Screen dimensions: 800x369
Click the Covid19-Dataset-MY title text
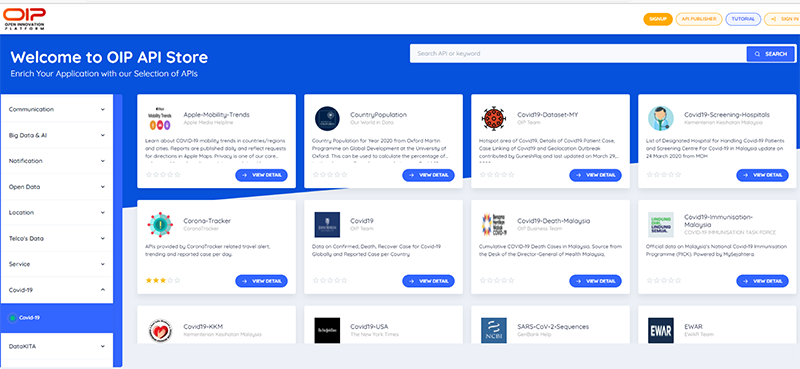coord(548,115)
